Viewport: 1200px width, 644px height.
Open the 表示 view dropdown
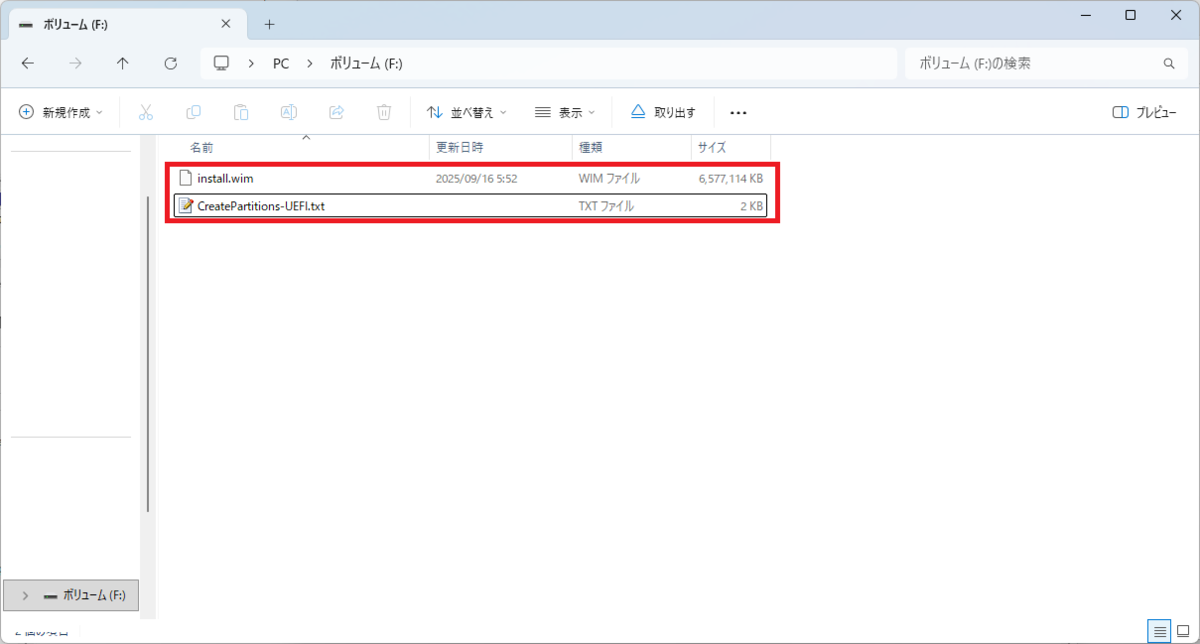pos(565,112)
